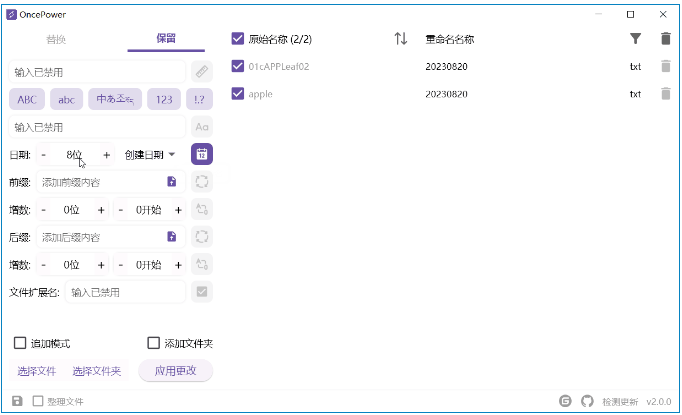This screenshot has width=682, height=415.
Task: Open the GitHub icon in status bar
Action: click(x=587, y=401)
